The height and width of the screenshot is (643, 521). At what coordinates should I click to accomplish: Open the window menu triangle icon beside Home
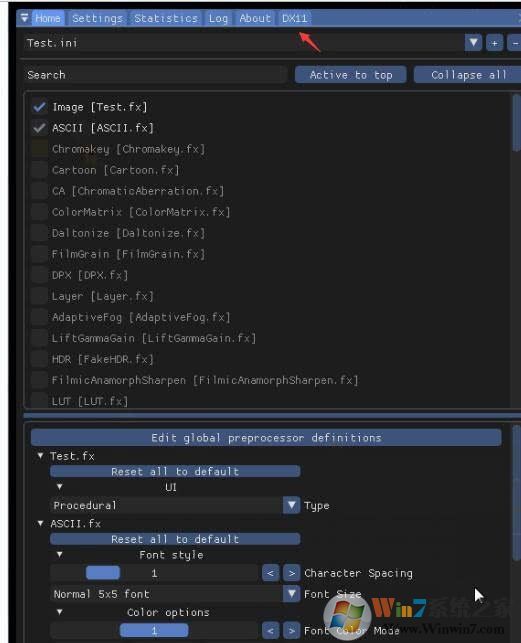[x=24, y=18]
